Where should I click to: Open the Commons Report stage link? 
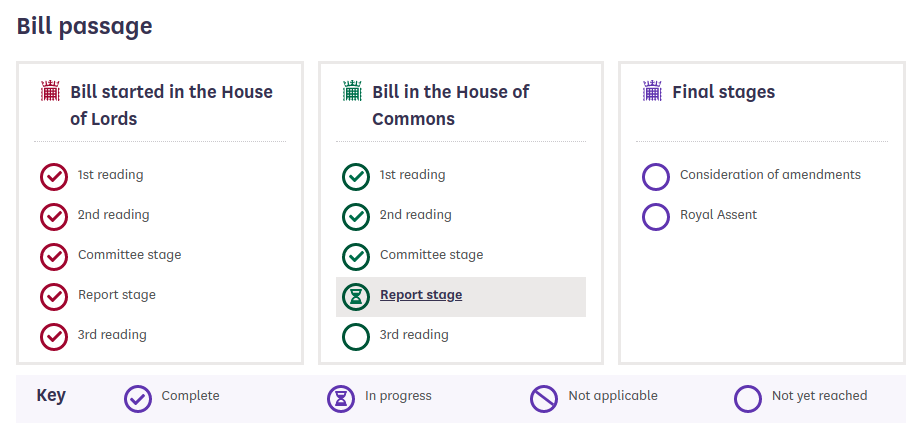point(421,295)
